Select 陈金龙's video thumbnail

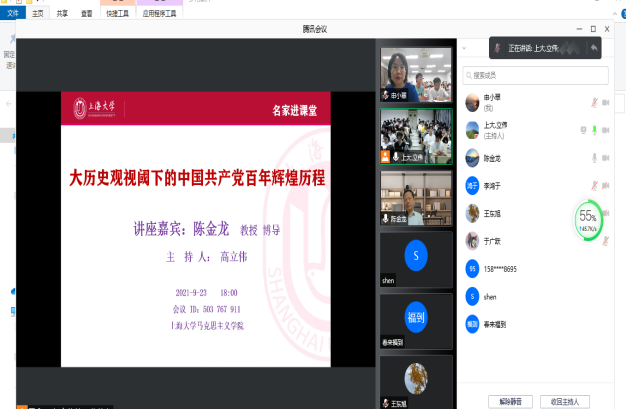tap(415, 197)
